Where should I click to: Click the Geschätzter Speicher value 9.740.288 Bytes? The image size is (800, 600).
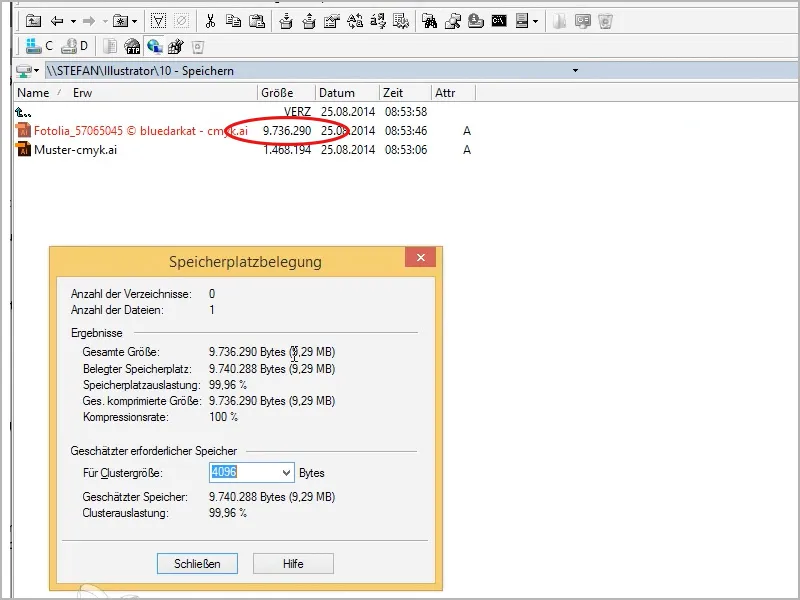[x=272, y=497]
